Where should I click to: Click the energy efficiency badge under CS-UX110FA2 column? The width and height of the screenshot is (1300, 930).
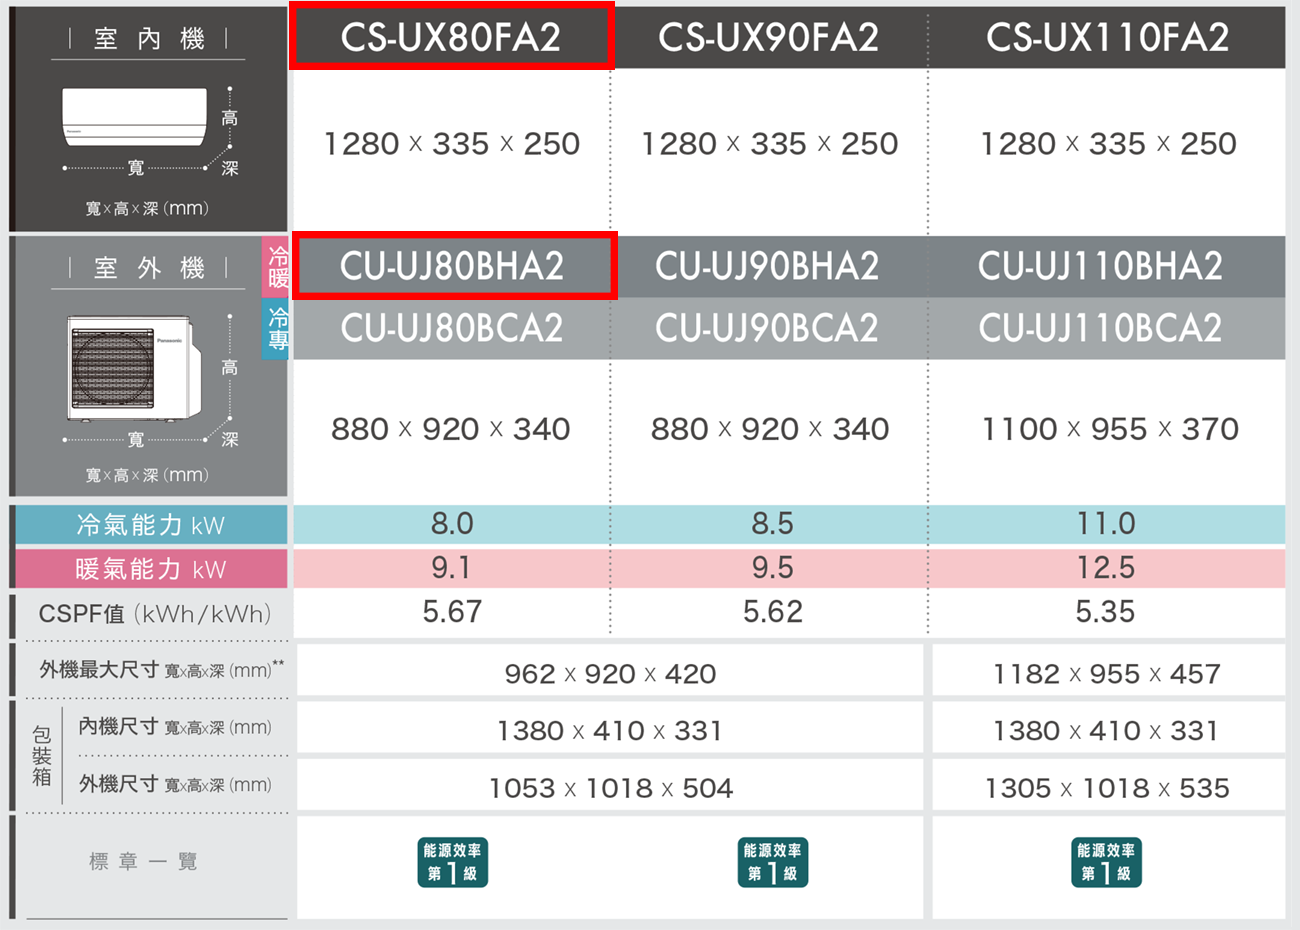pos(1105,862)
